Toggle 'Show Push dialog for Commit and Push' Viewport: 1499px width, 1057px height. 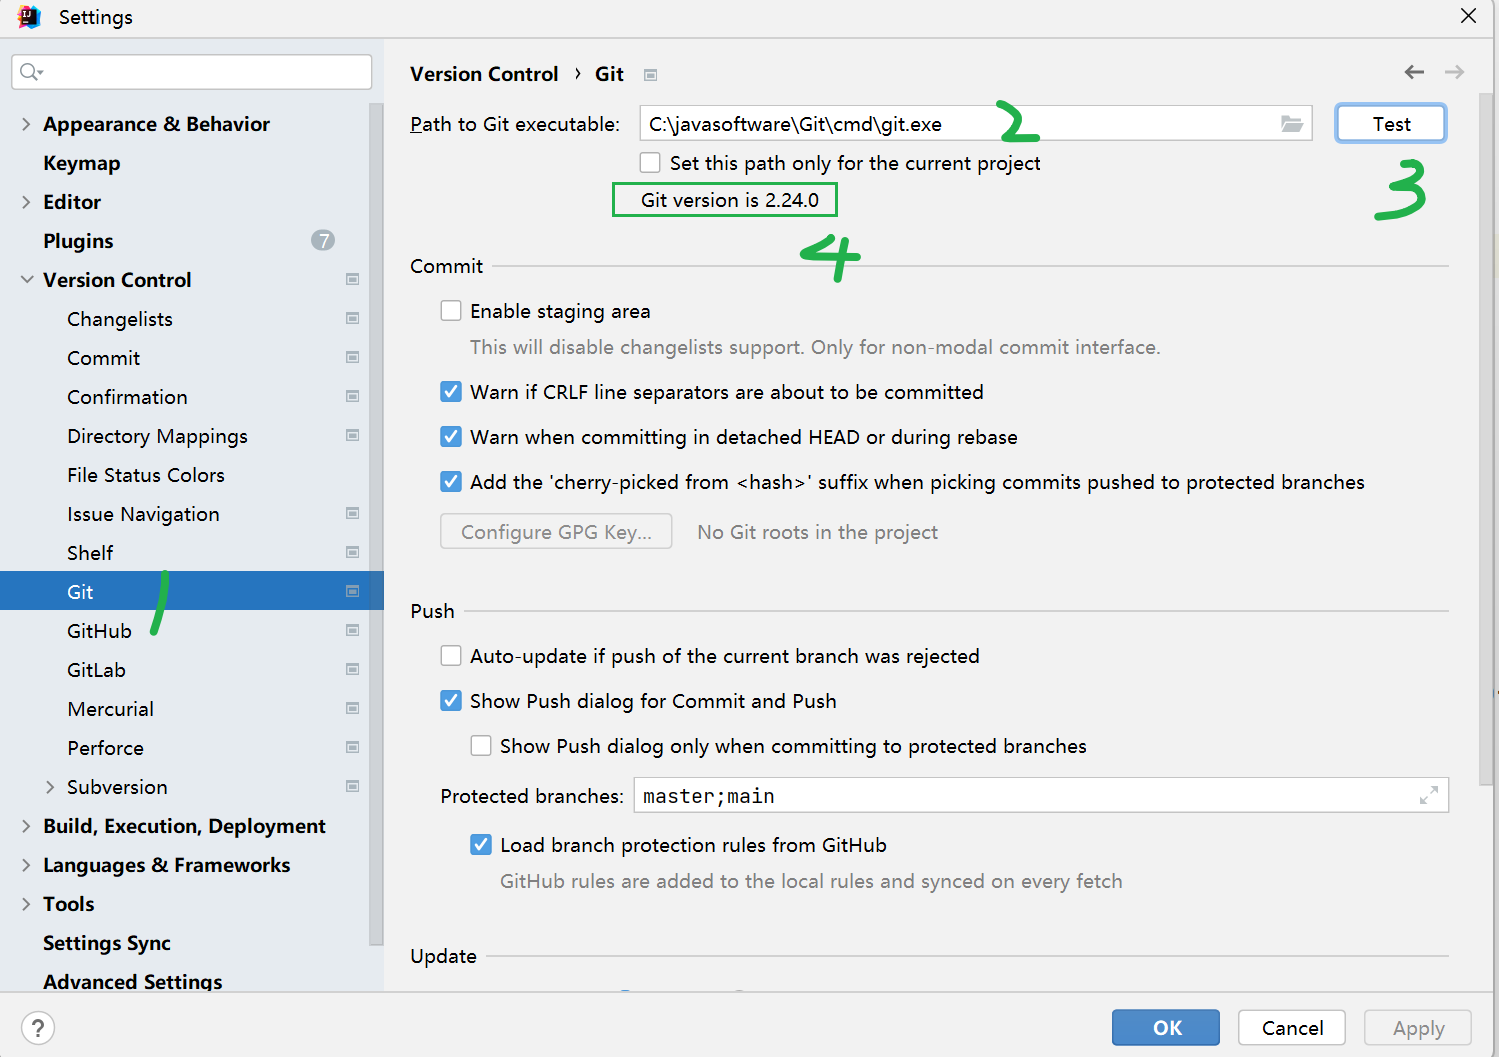[x=451, y=701]
